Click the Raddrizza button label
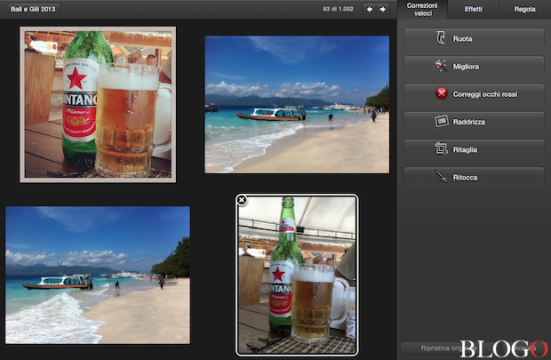Image resolution: width=551 pixels, height=360 pixels. [x=469, y=122]
